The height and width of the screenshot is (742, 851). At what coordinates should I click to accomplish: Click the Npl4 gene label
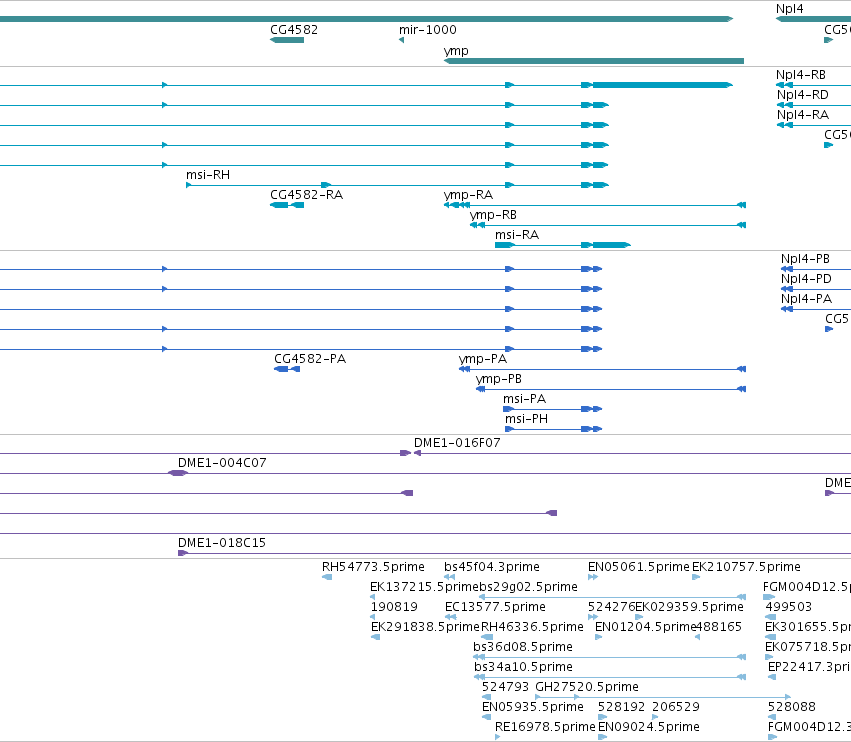click(789, 9)
